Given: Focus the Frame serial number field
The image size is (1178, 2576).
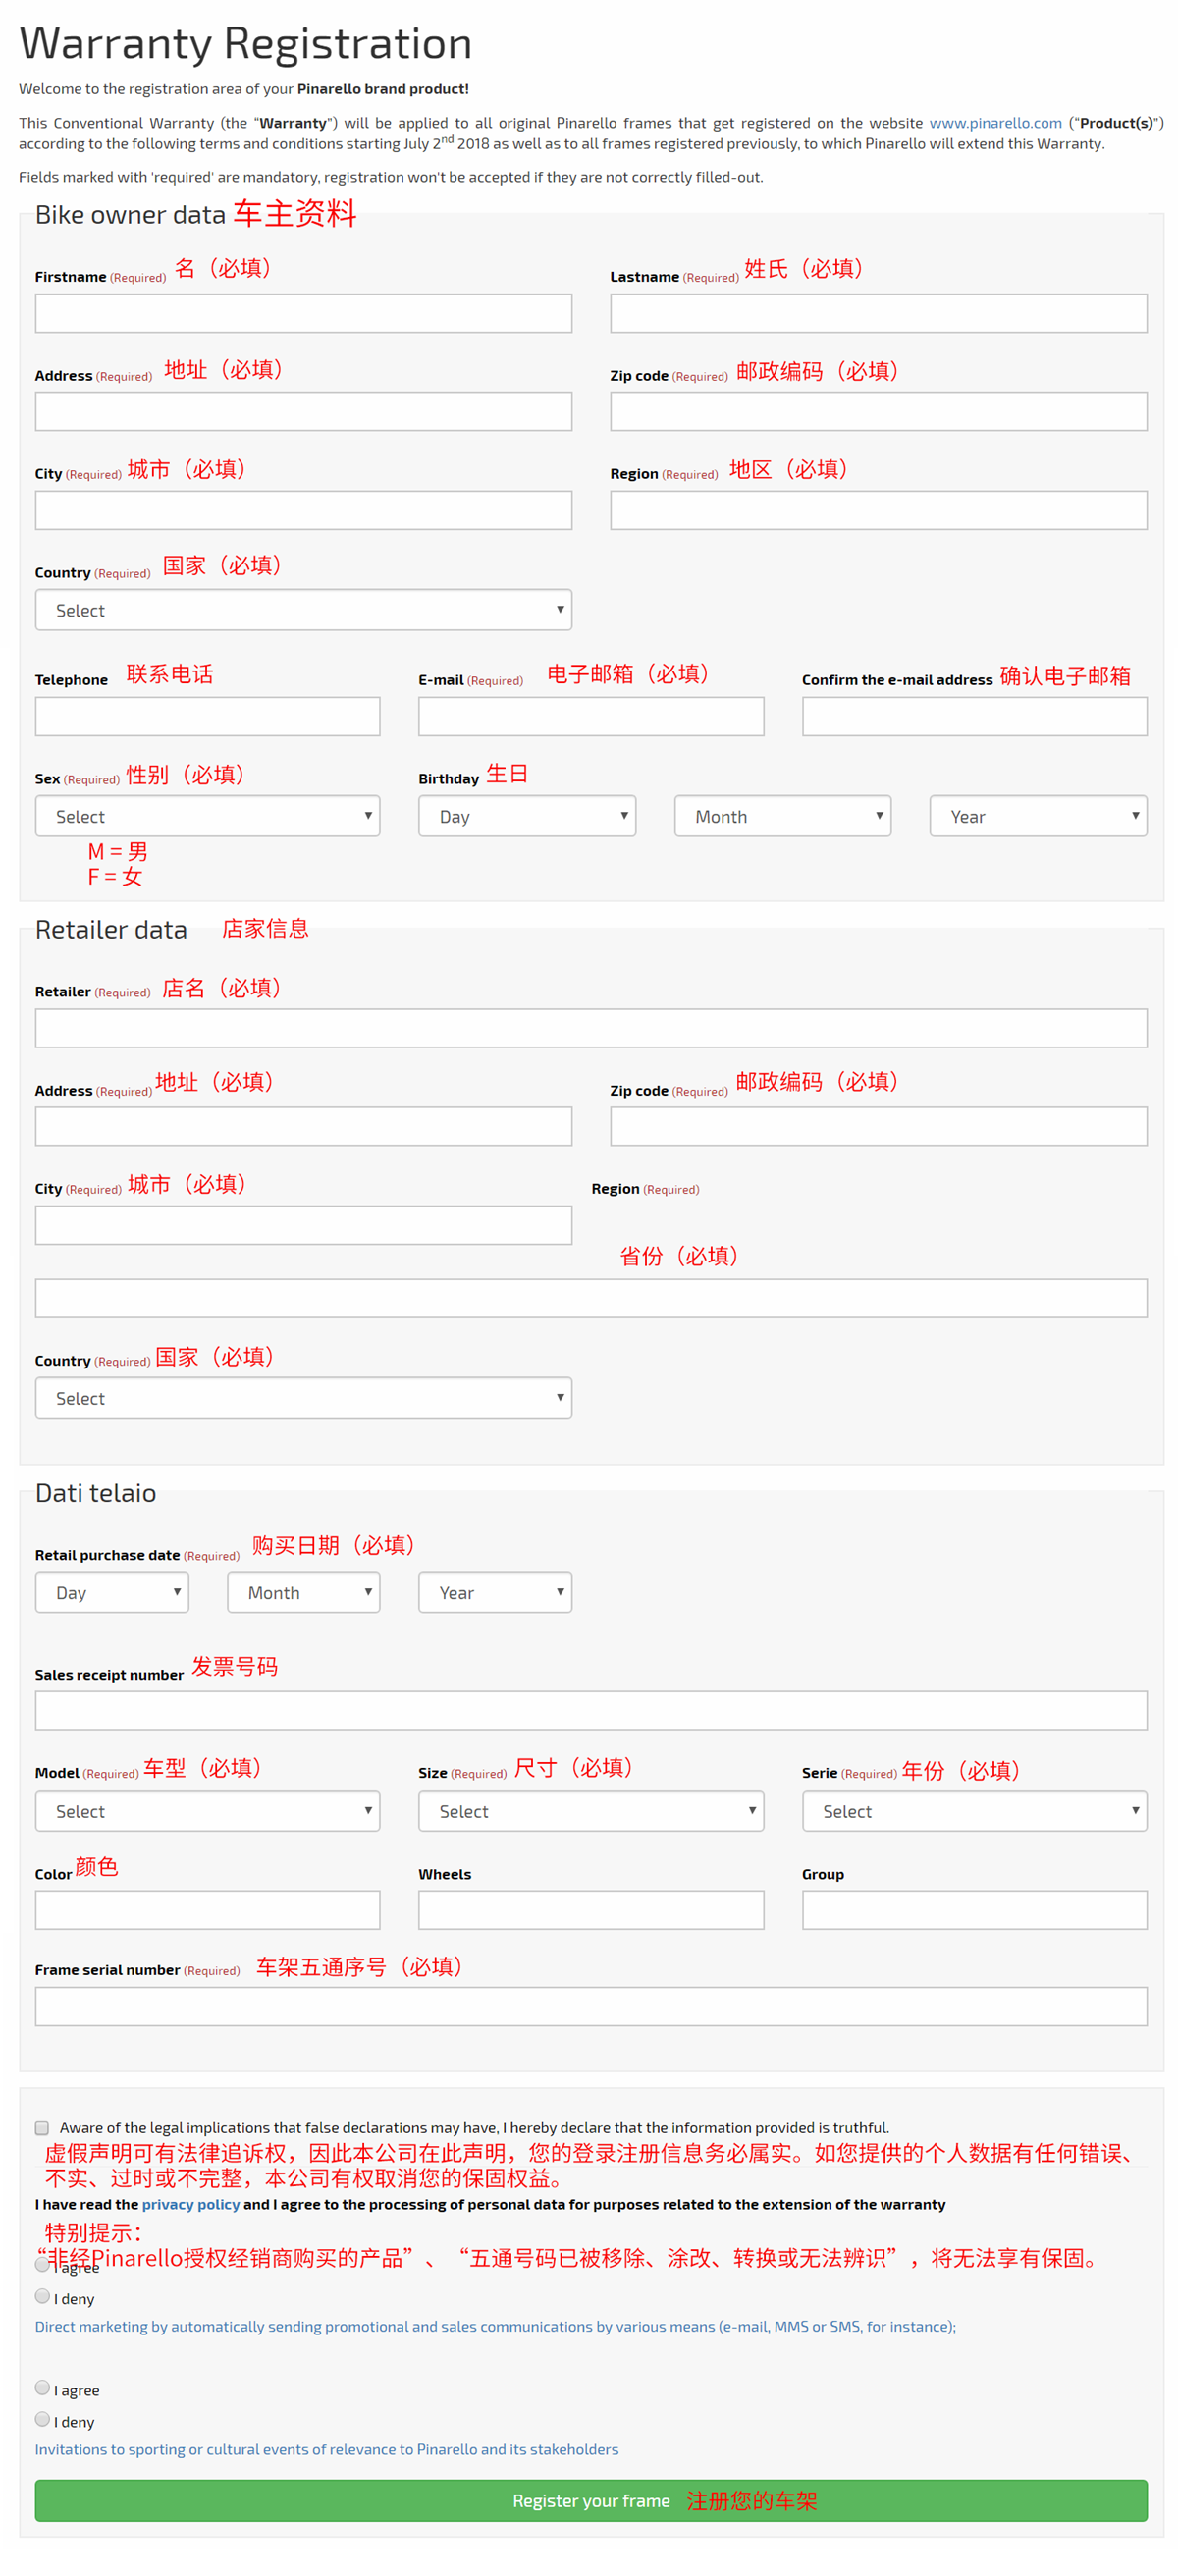Looking at the screenshot, I should (590, 2006).
